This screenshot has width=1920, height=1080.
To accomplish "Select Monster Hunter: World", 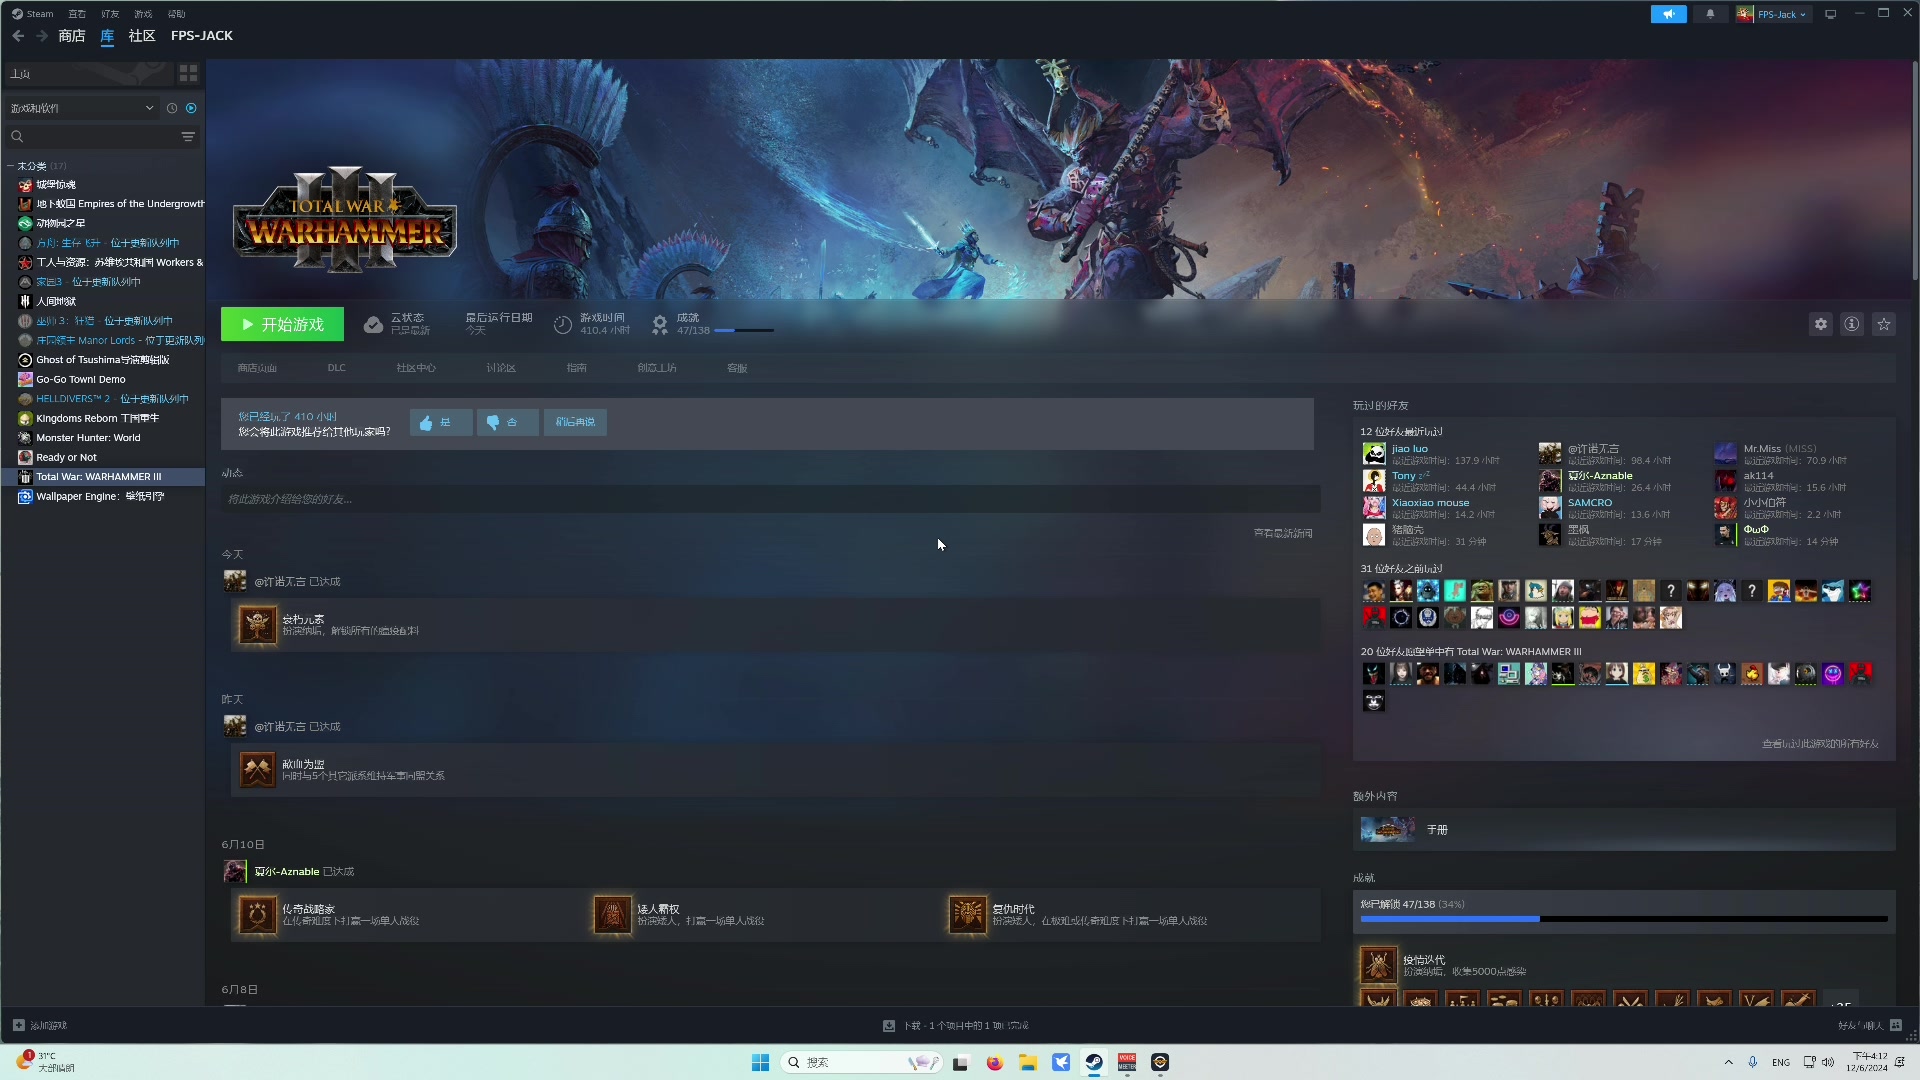I will click(x=88, y=438).
